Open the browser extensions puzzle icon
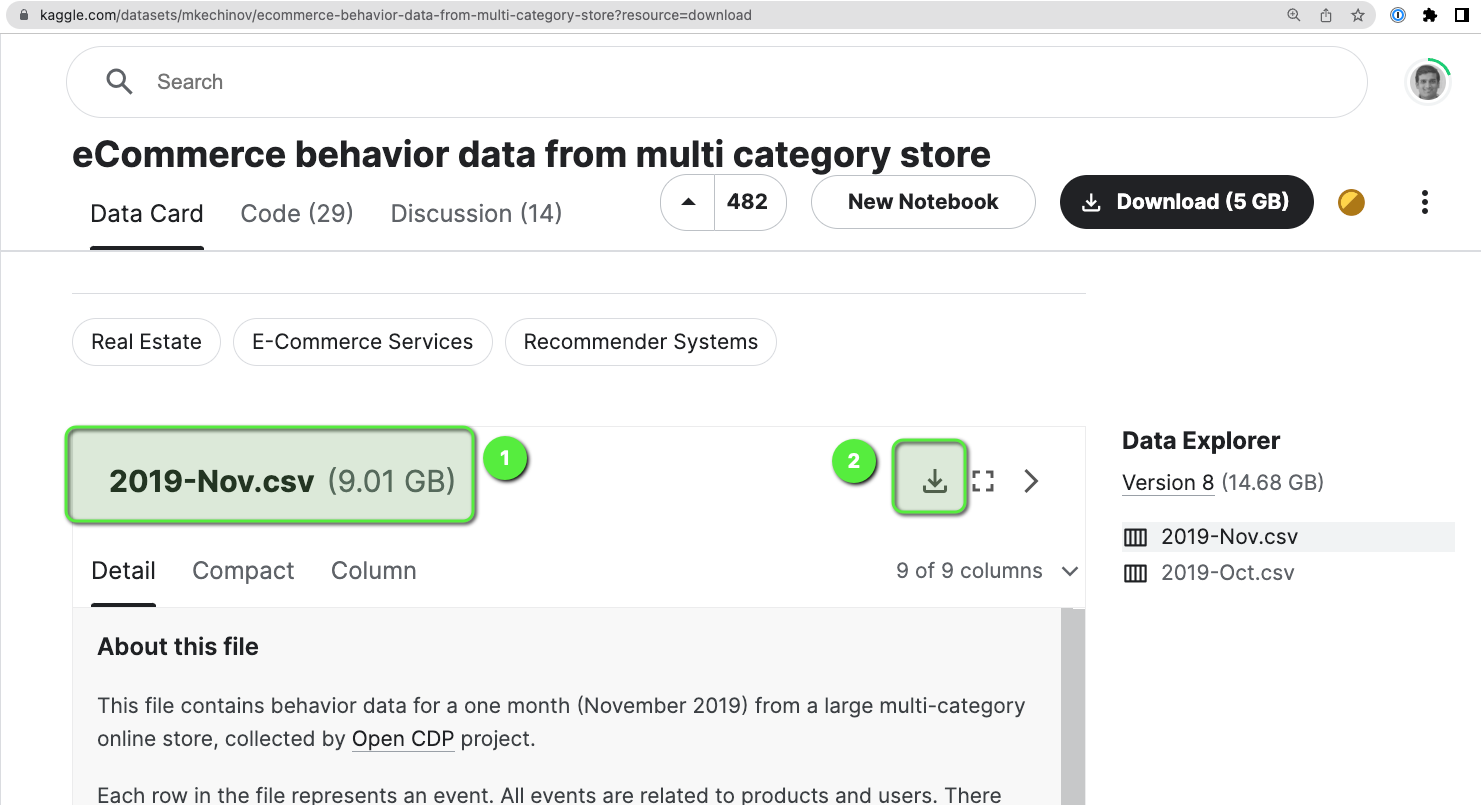Image resolution: width=1481 pixels, height=805 pixels. 1430,15
